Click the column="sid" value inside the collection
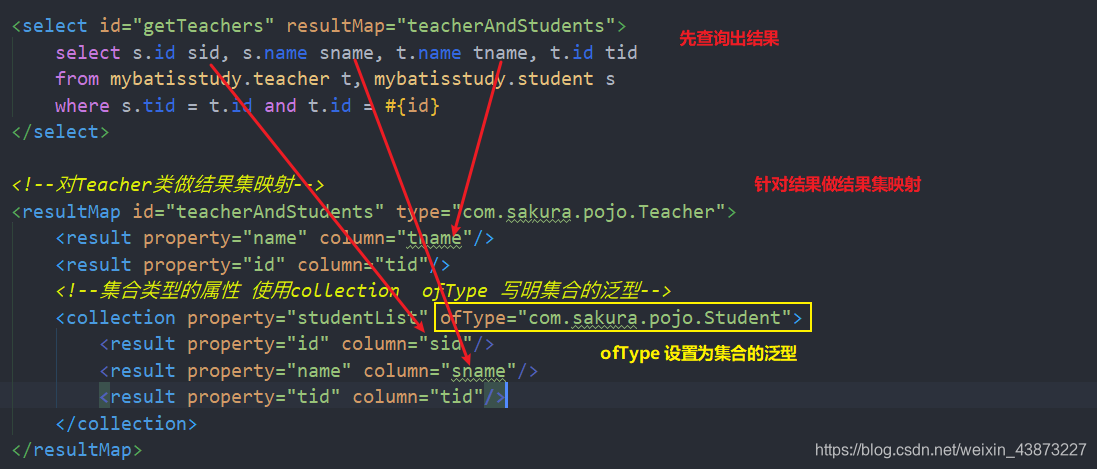The height and width of the screenshot is (469, 1097). click(407, 344)
